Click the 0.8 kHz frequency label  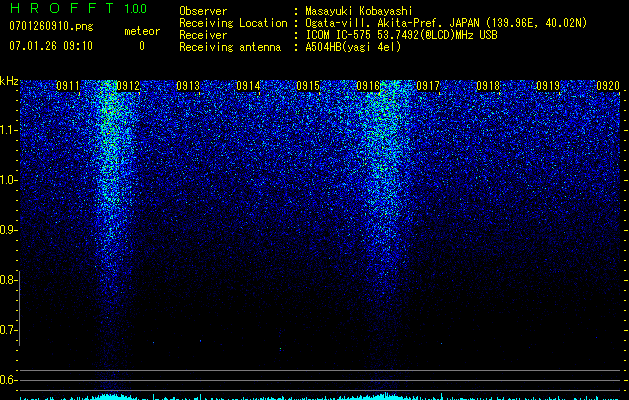8,280
